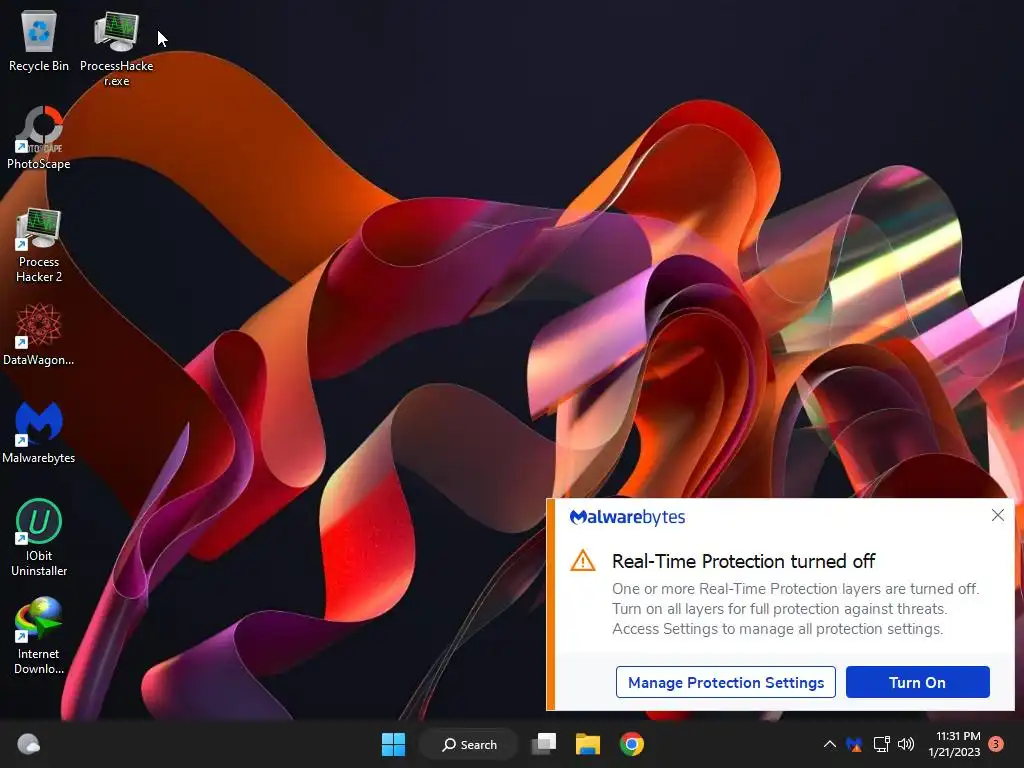
Task: Click Manage Protection Settings button
Action: 726,682
